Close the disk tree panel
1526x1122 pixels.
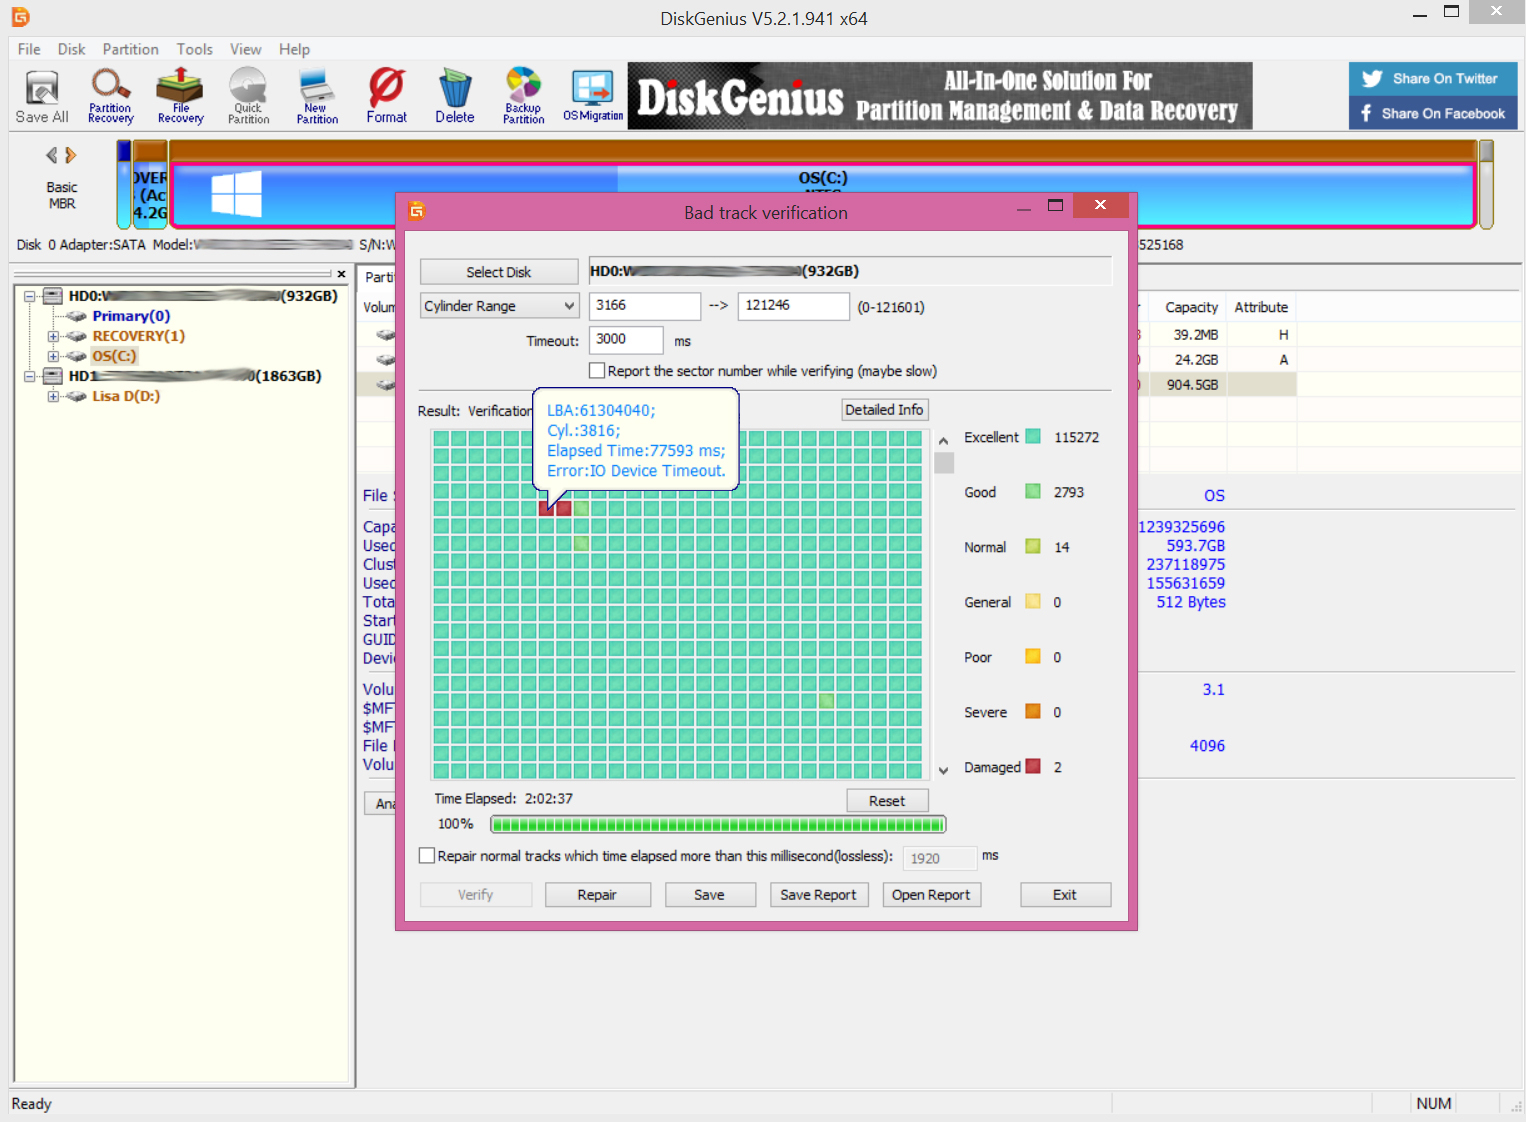coord(341,274)
